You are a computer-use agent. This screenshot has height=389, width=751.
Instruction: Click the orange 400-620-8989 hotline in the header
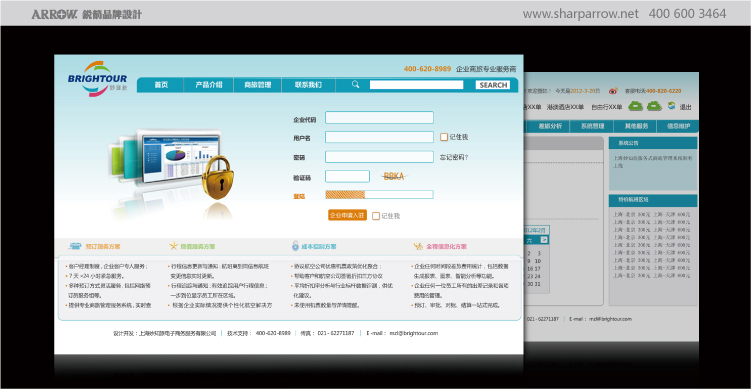[x=427, y=69]
